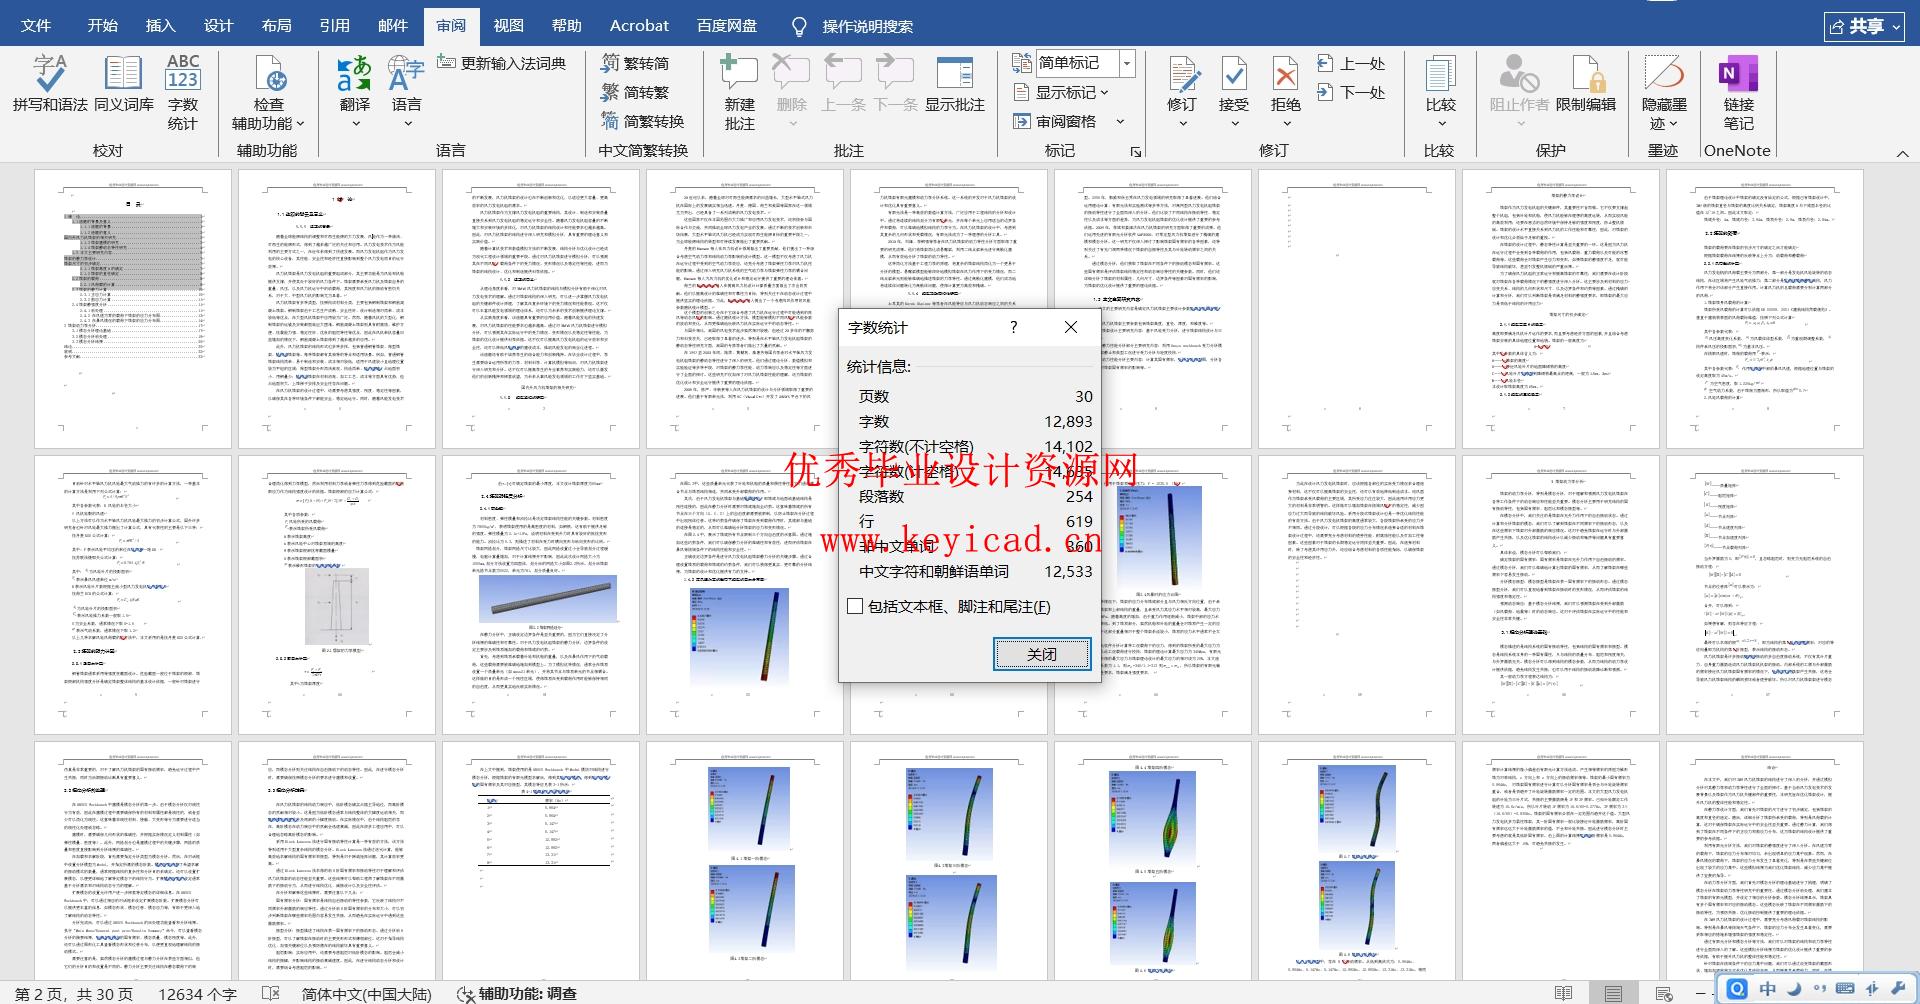The height and width of the screenshot is (1004, 1920).
Task: Open Chinese conversion options (简繁转换)
Action: 642,121
